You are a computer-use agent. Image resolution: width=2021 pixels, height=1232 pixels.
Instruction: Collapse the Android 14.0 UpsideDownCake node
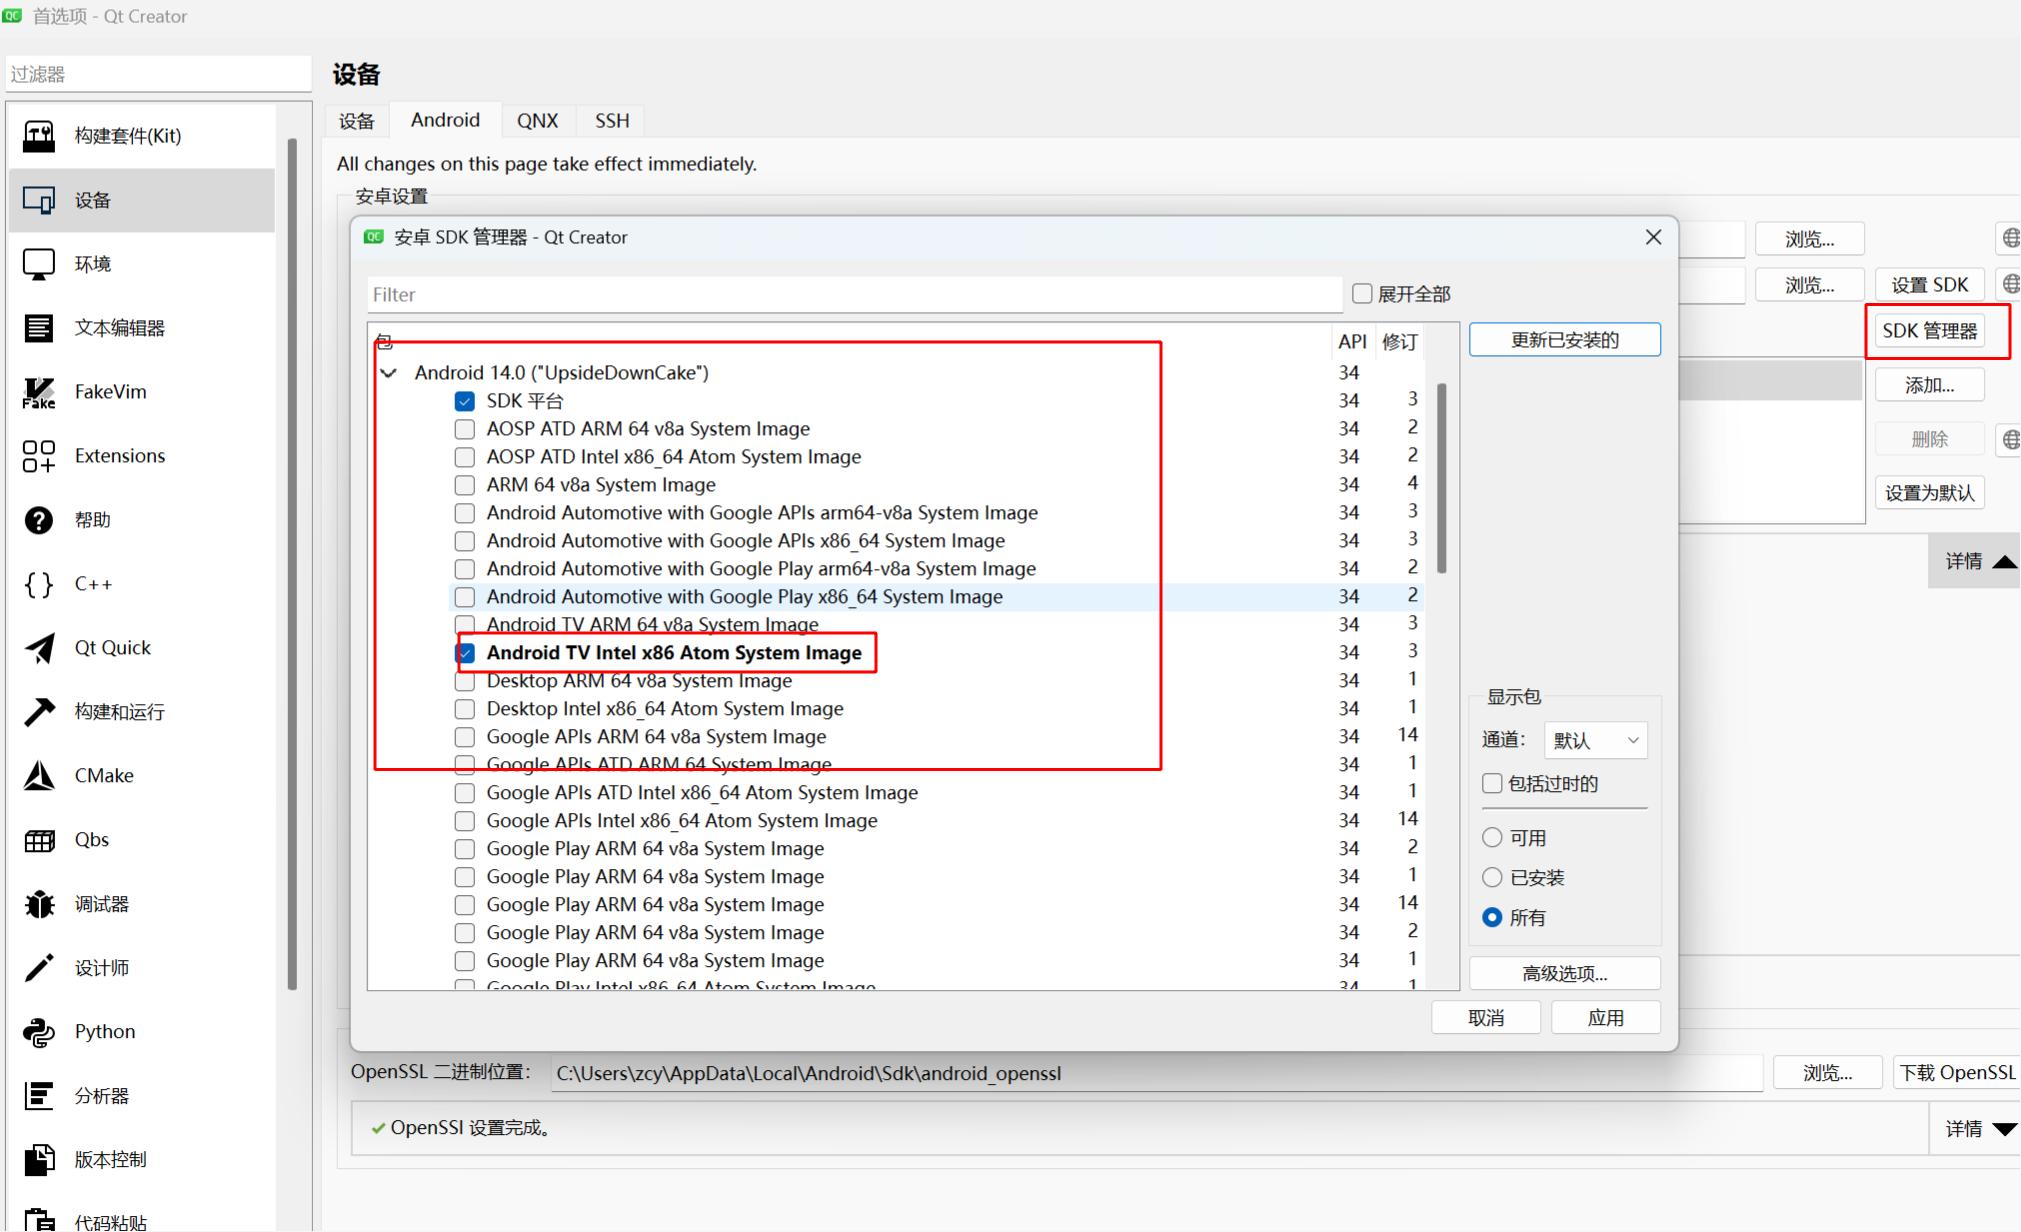(x=389, y=373)
